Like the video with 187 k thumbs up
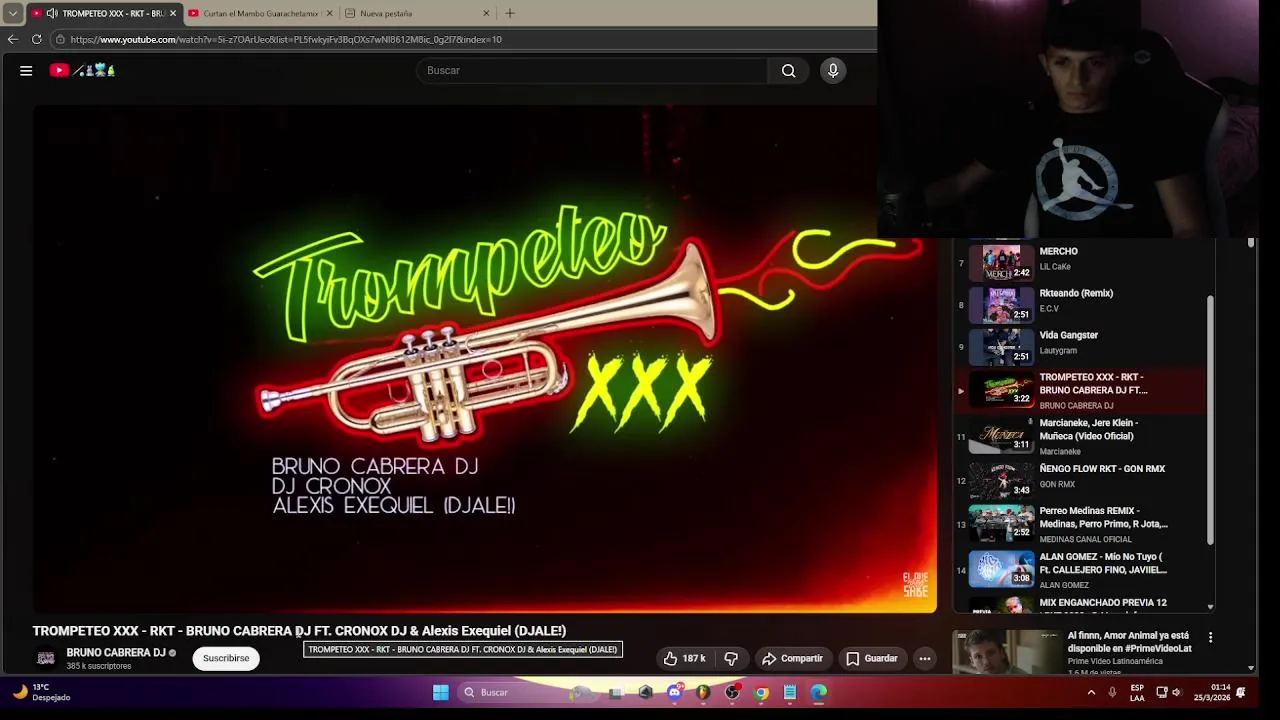This screenshot has width=1280, height=720. point(684,658)
